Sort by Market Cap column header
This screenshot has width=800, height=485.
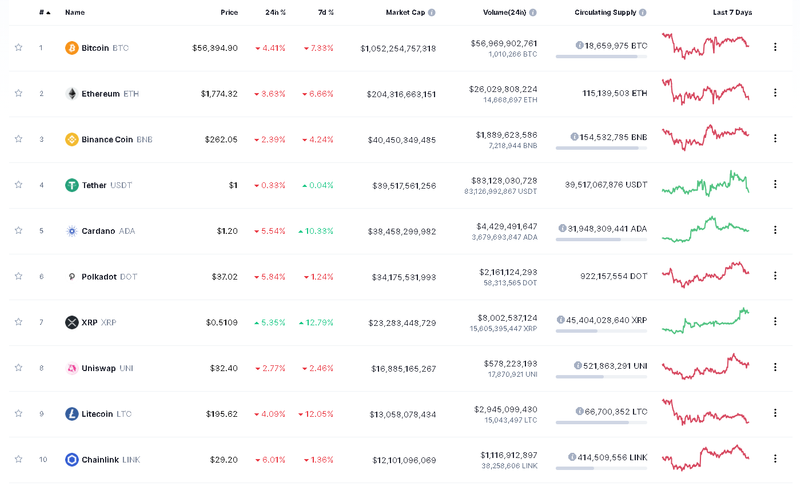point(405,12)
